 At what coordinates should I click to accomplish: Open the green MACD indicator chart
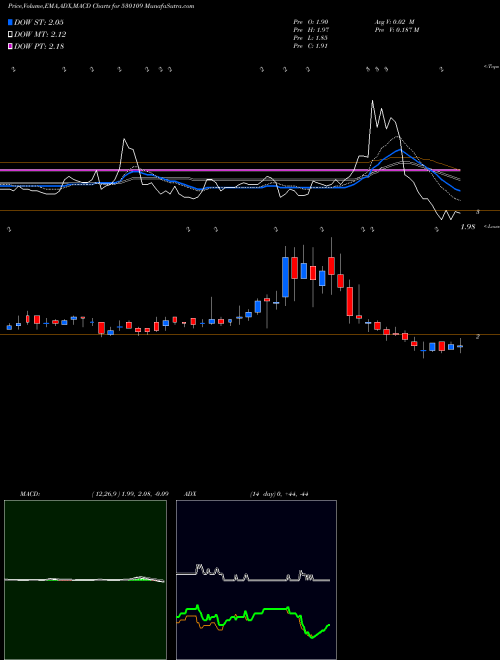[x=85, y=580]
